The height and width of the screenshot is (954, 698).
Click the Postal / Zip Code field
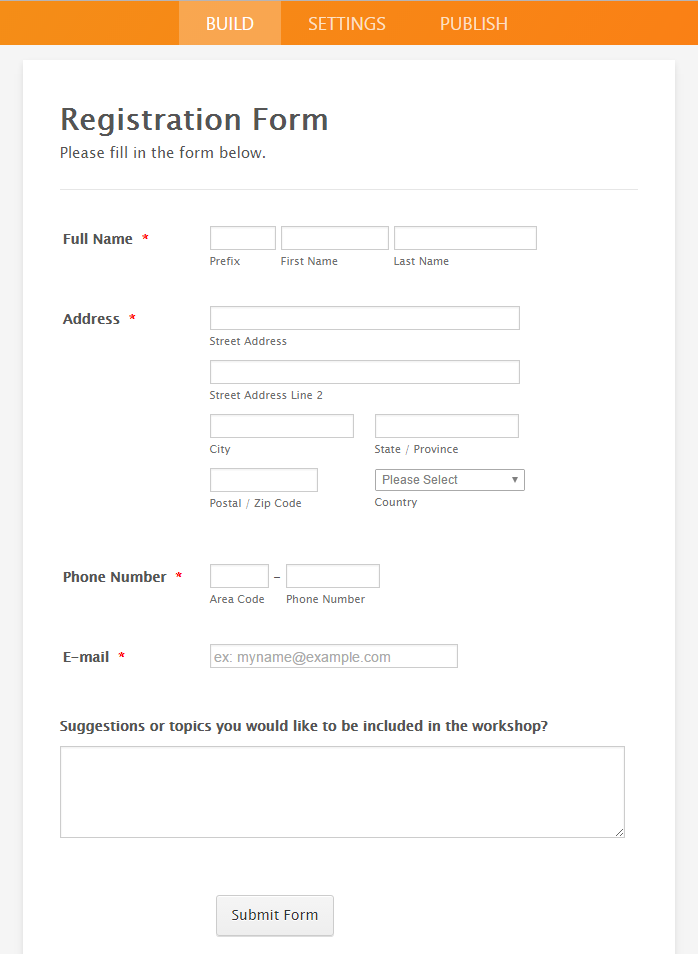263,480
